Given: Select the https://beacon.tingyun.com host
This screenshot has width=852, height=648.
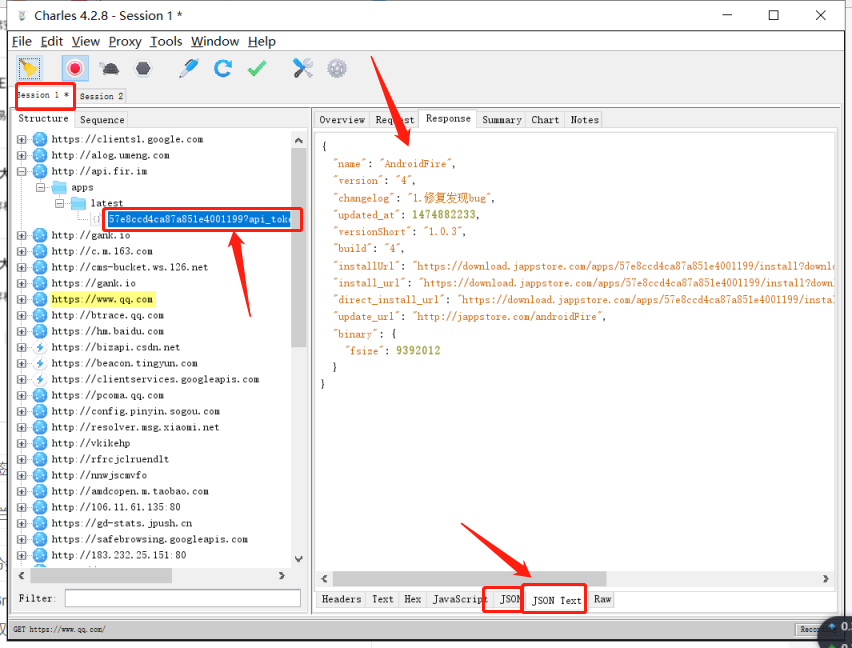Looking at the screenshot, I should click(124, 363).
